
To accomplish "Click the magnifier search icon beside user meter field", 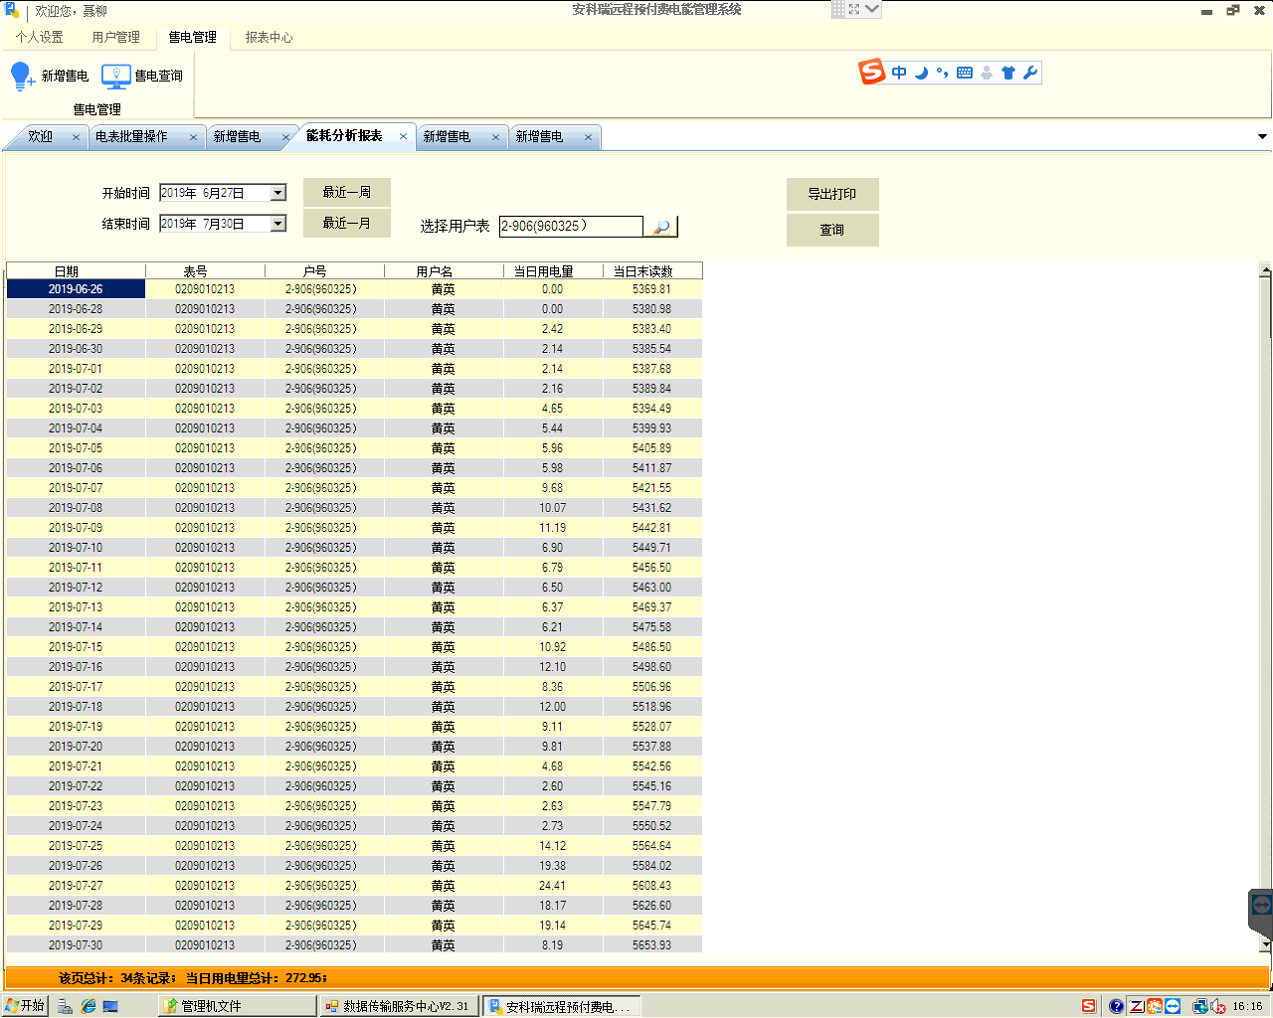I will click(x=661, y=227).
